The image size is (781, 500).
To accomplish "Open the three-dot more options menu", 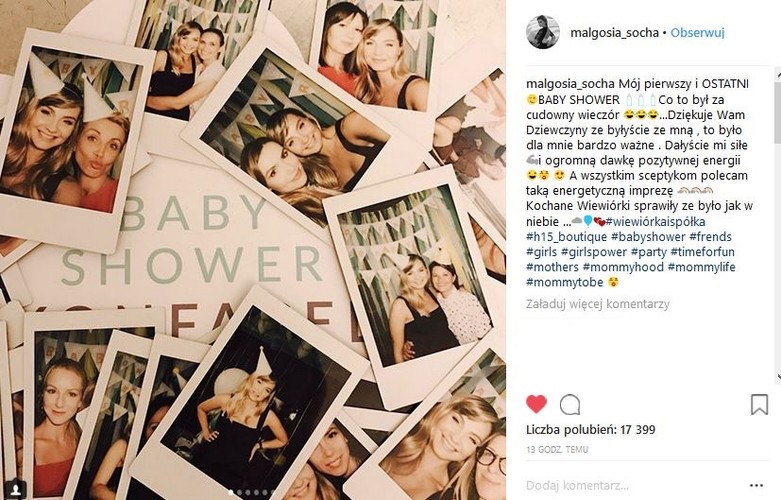I will tap(756, 486).
